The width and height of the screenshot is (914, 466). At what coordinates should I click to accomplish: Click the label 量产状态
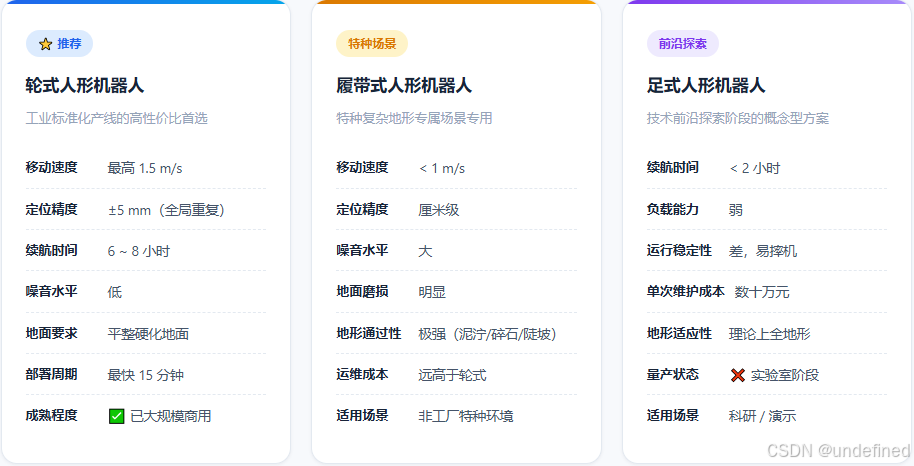coord(673,374)
